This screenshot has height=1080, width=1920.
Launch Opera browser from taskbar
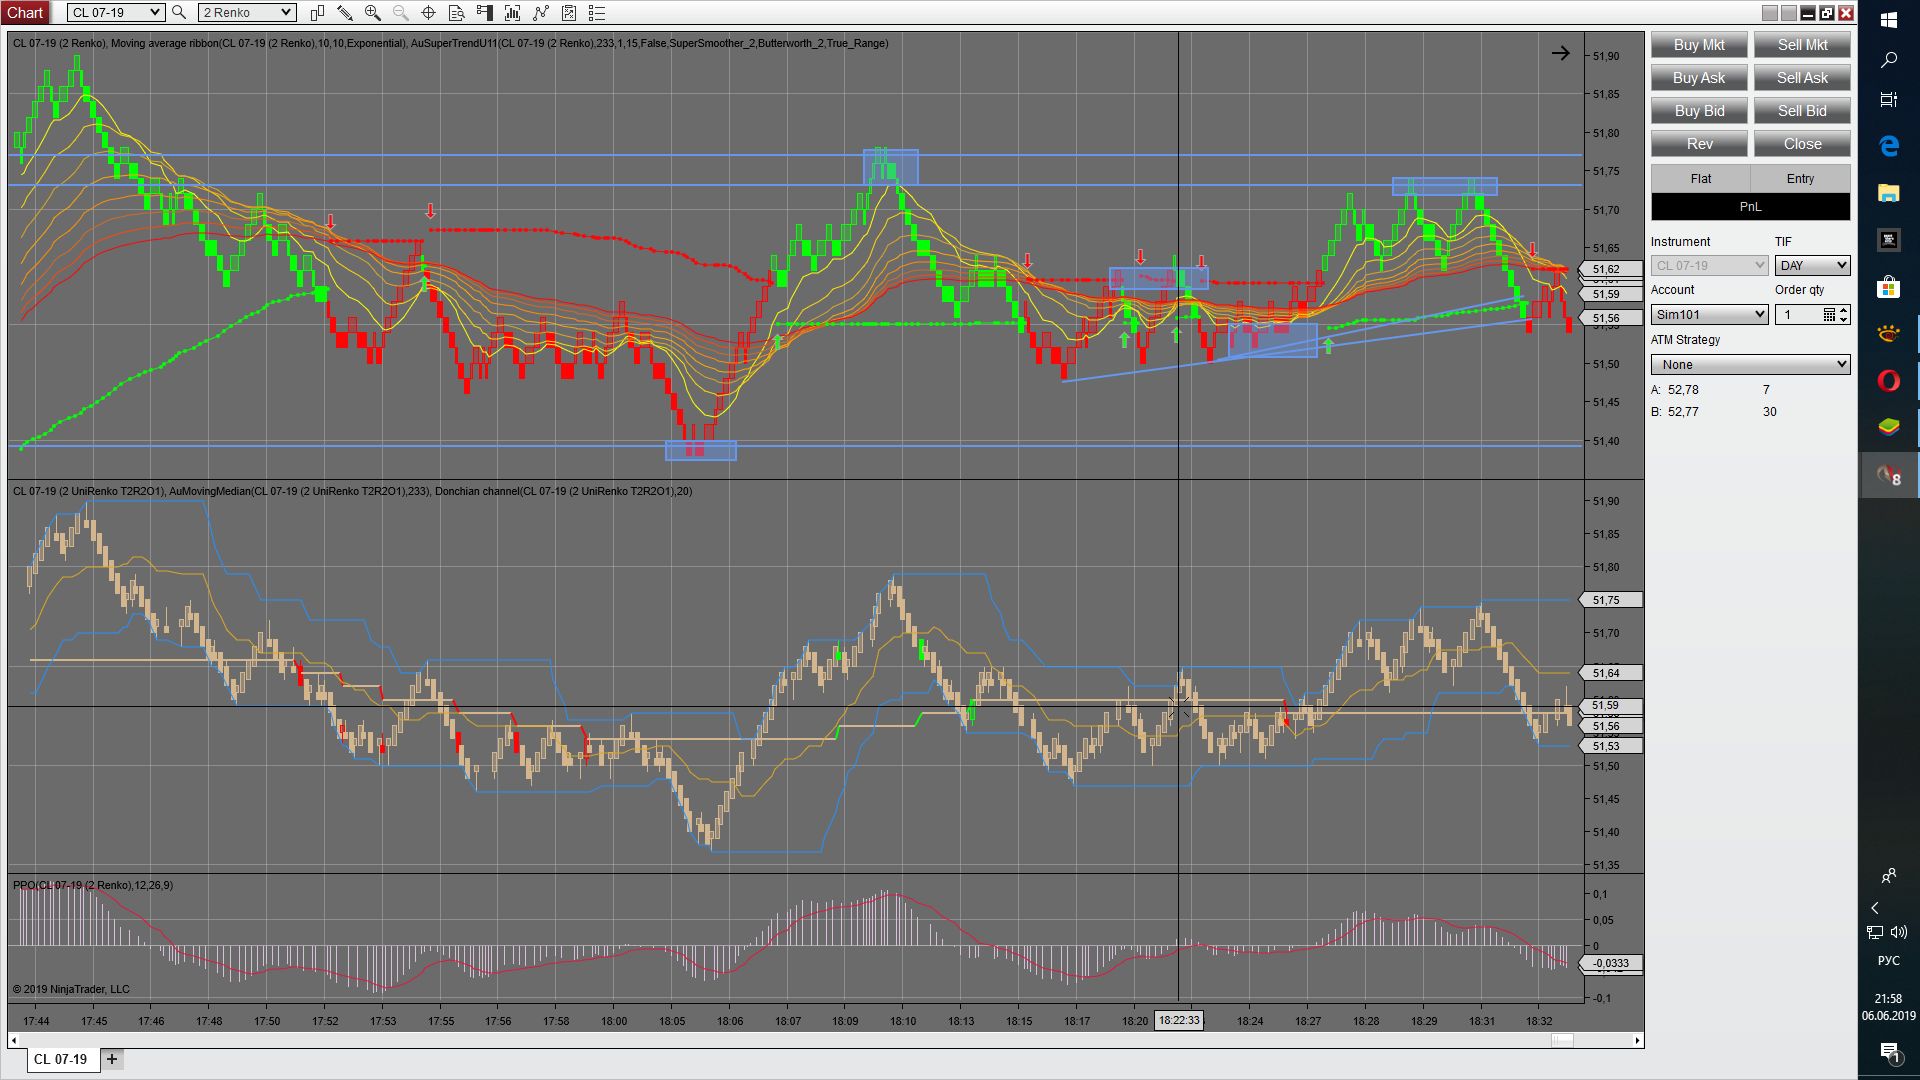tap(1889, 381)
